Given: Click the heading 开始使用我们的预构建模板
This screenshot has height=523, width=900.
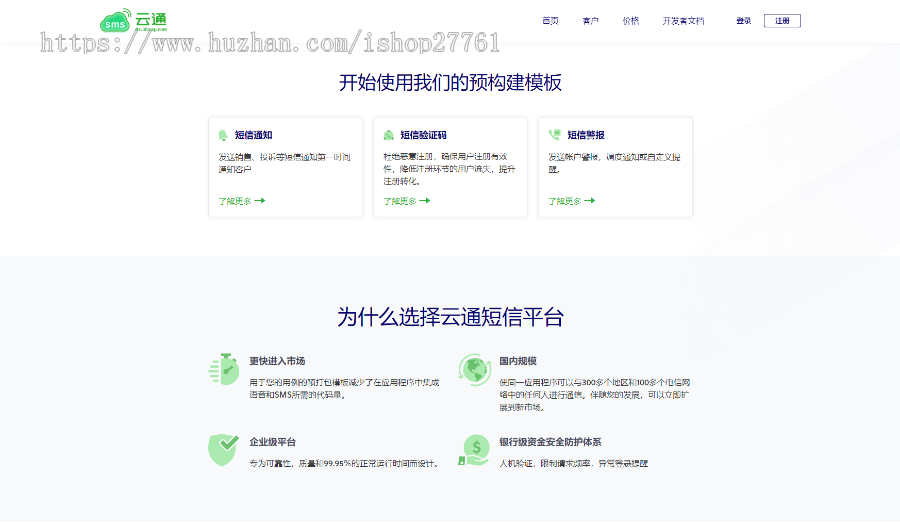Looking at the screenshot, I should [x=450, y=83].
